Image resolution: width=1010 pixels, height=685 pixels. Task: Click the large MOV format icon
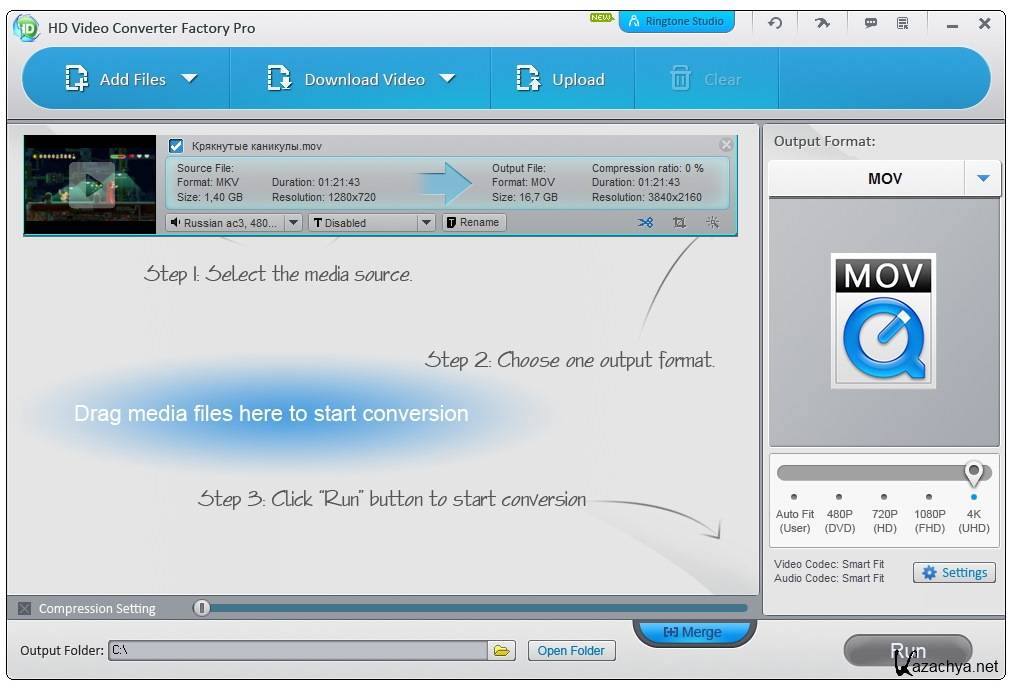pyautogui.click(x=883, y=321)
